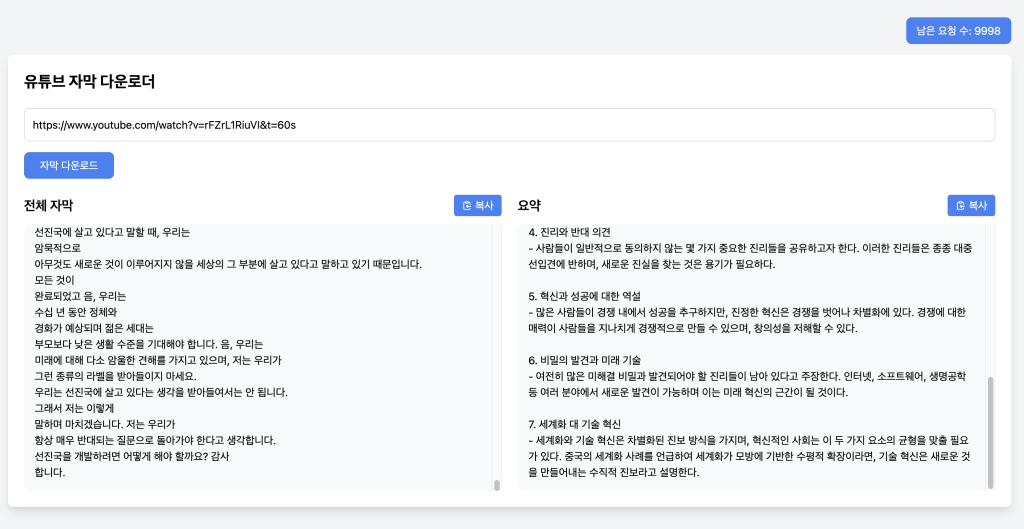Image resolution: width=1024 pixels, height=529 pixels.
Task: Copy the summary with its 복사 button
Action: tap(971, 205)
